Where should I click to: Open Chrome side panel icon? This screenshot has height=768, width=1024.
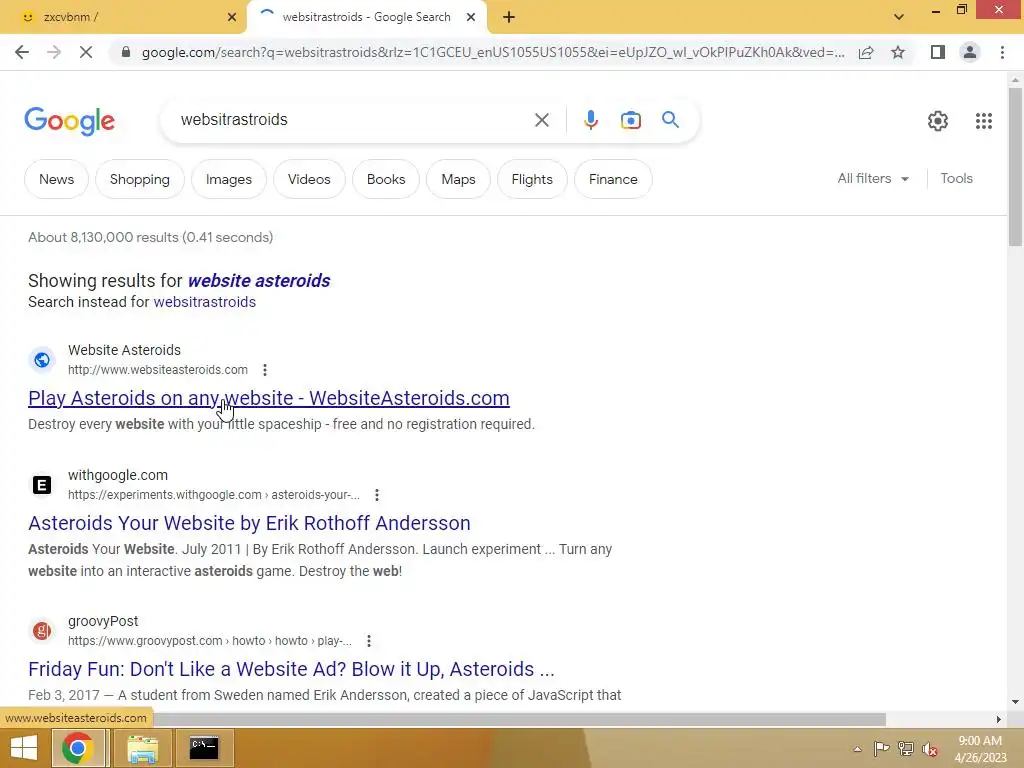click(x=938, y=52)
